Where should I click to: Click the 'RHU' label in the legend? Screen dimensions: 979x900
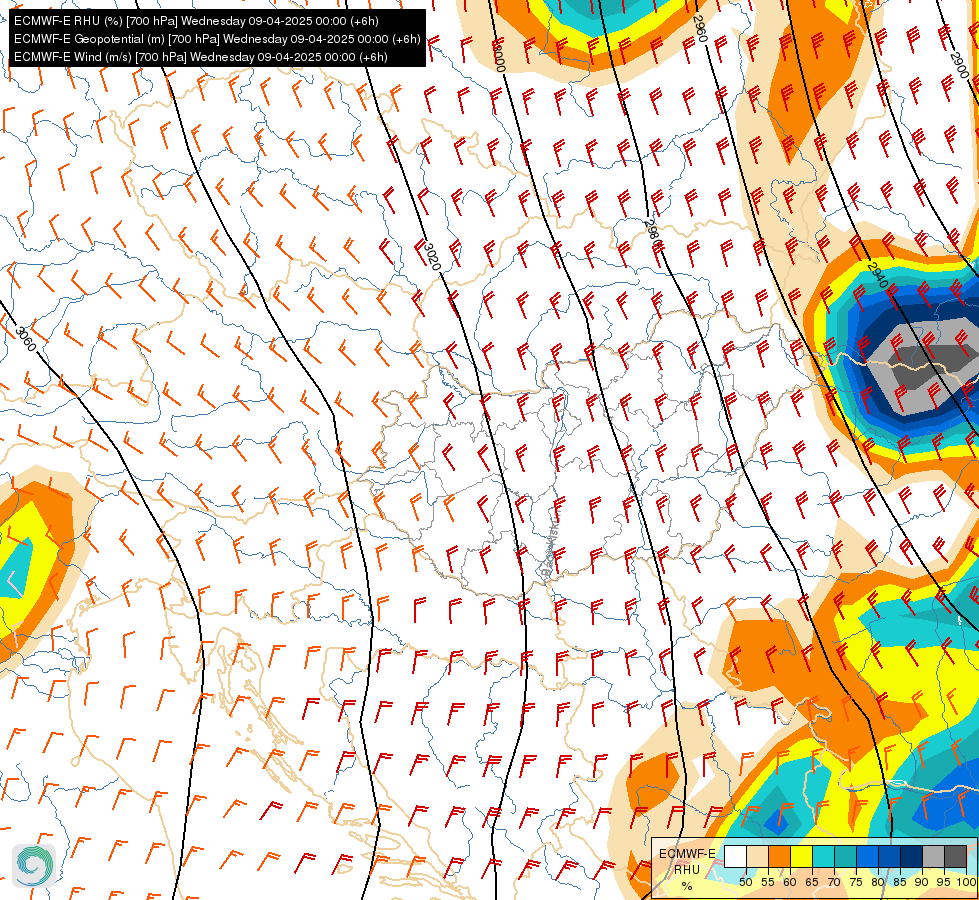pos(687,870)
